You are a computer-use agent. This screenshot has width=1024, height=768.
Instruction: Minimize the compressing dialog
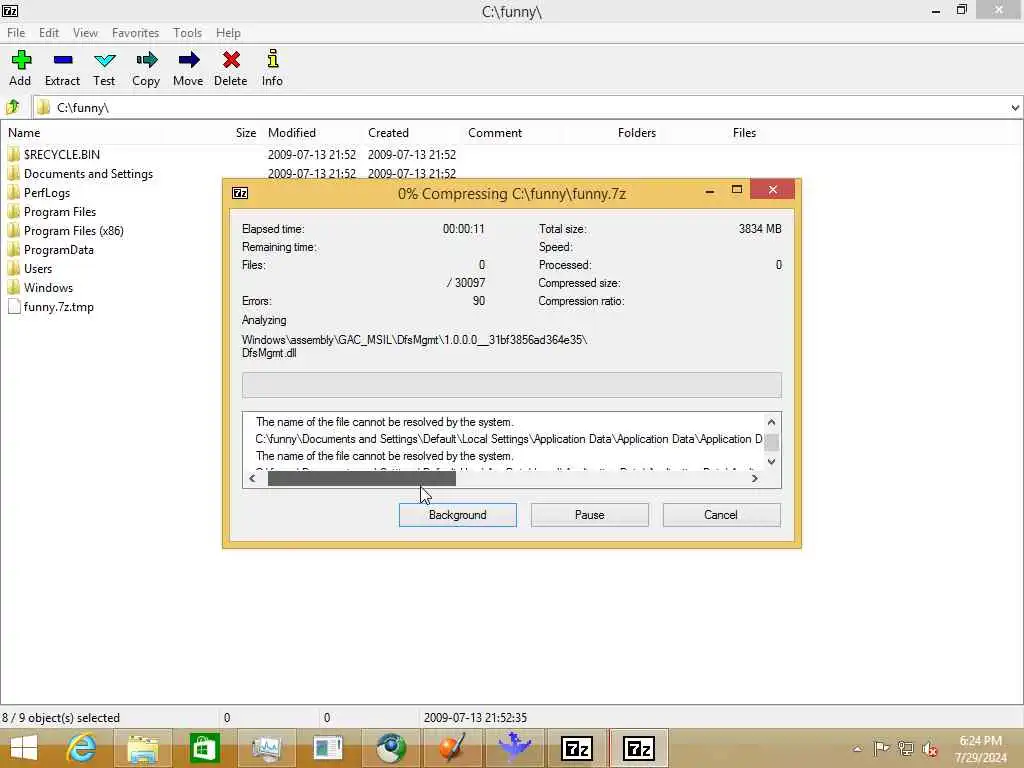pyautogui.click(x=709, y=191)
